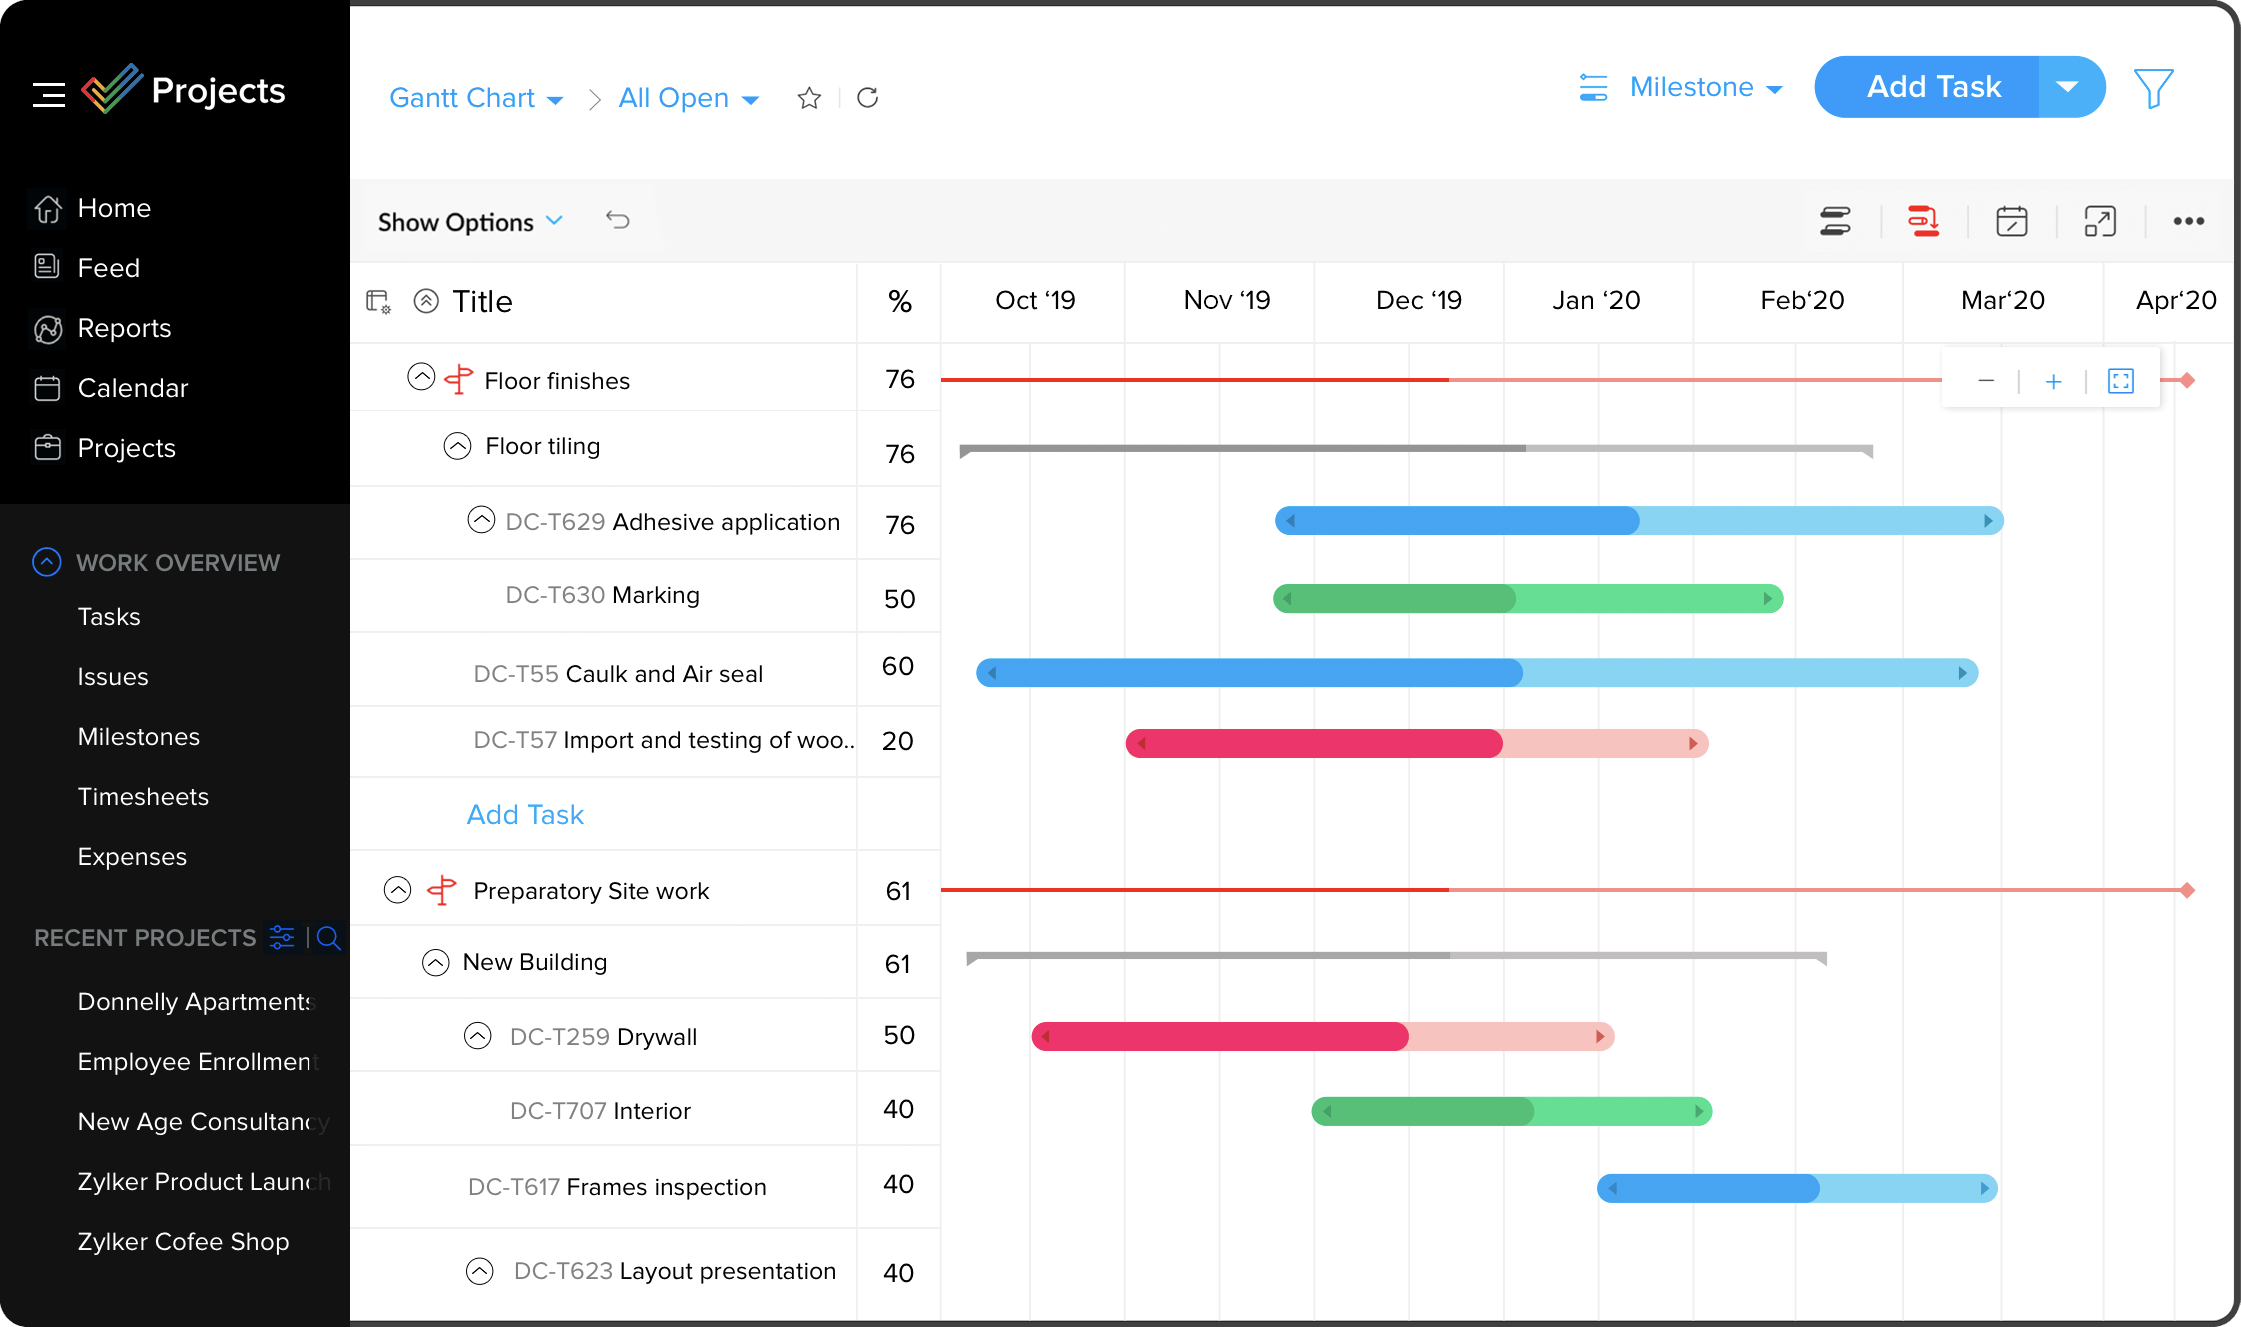2241x1327 pixels.
Task: Click the Add Task link under Floor tiling
Action: pos(524,814)
